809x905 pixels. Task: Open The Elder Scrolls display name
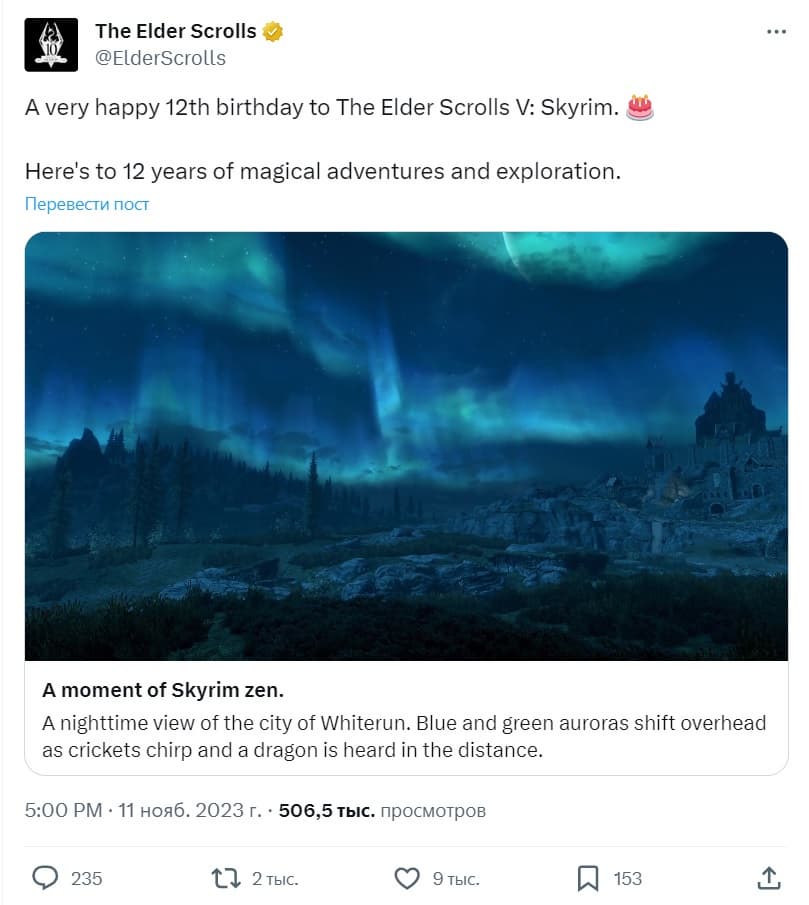[176, 32]
